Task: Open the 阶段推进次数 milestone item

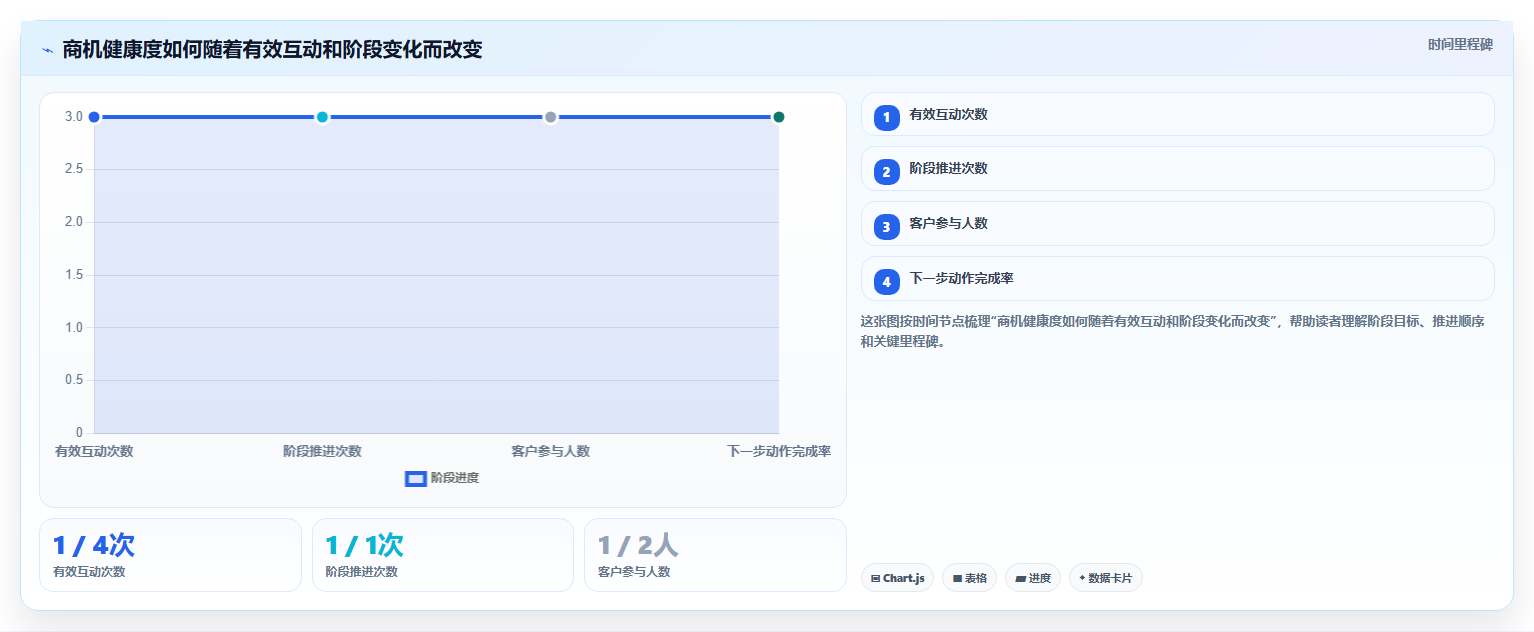Action: [1177, 169]
